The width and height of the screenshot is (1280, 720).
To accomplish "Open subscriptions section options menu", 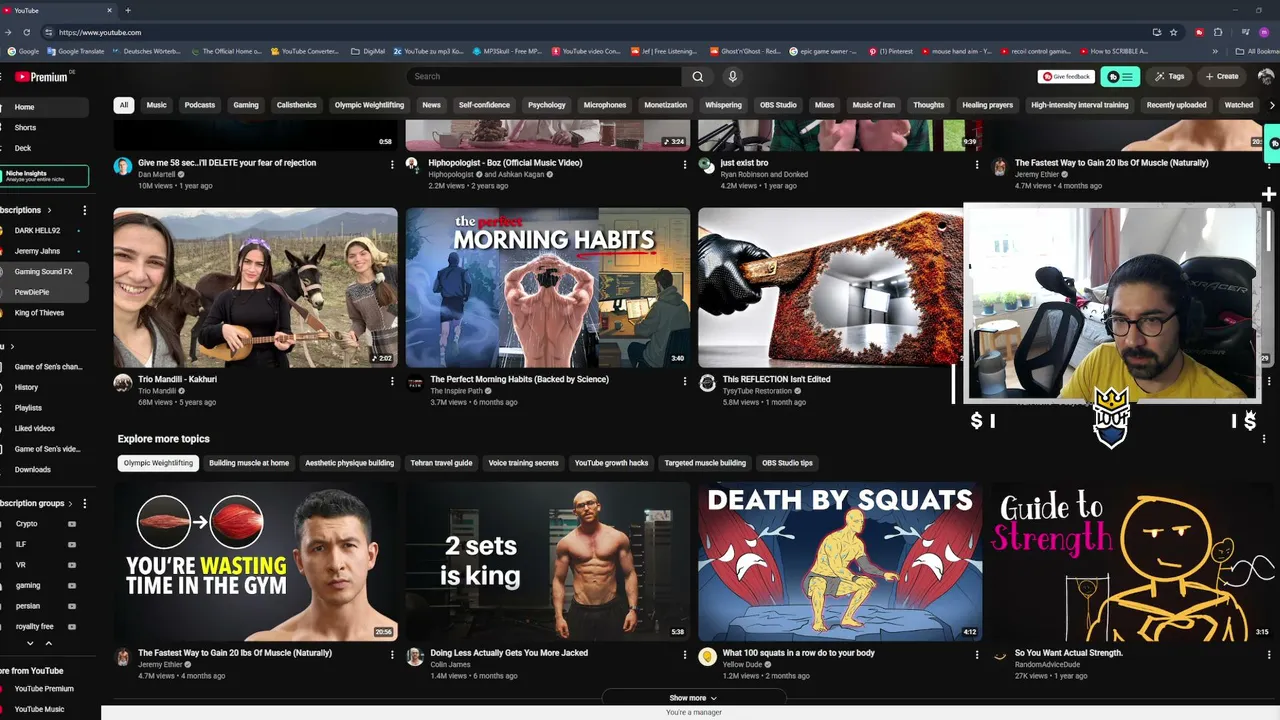I will tap(84, 210).
